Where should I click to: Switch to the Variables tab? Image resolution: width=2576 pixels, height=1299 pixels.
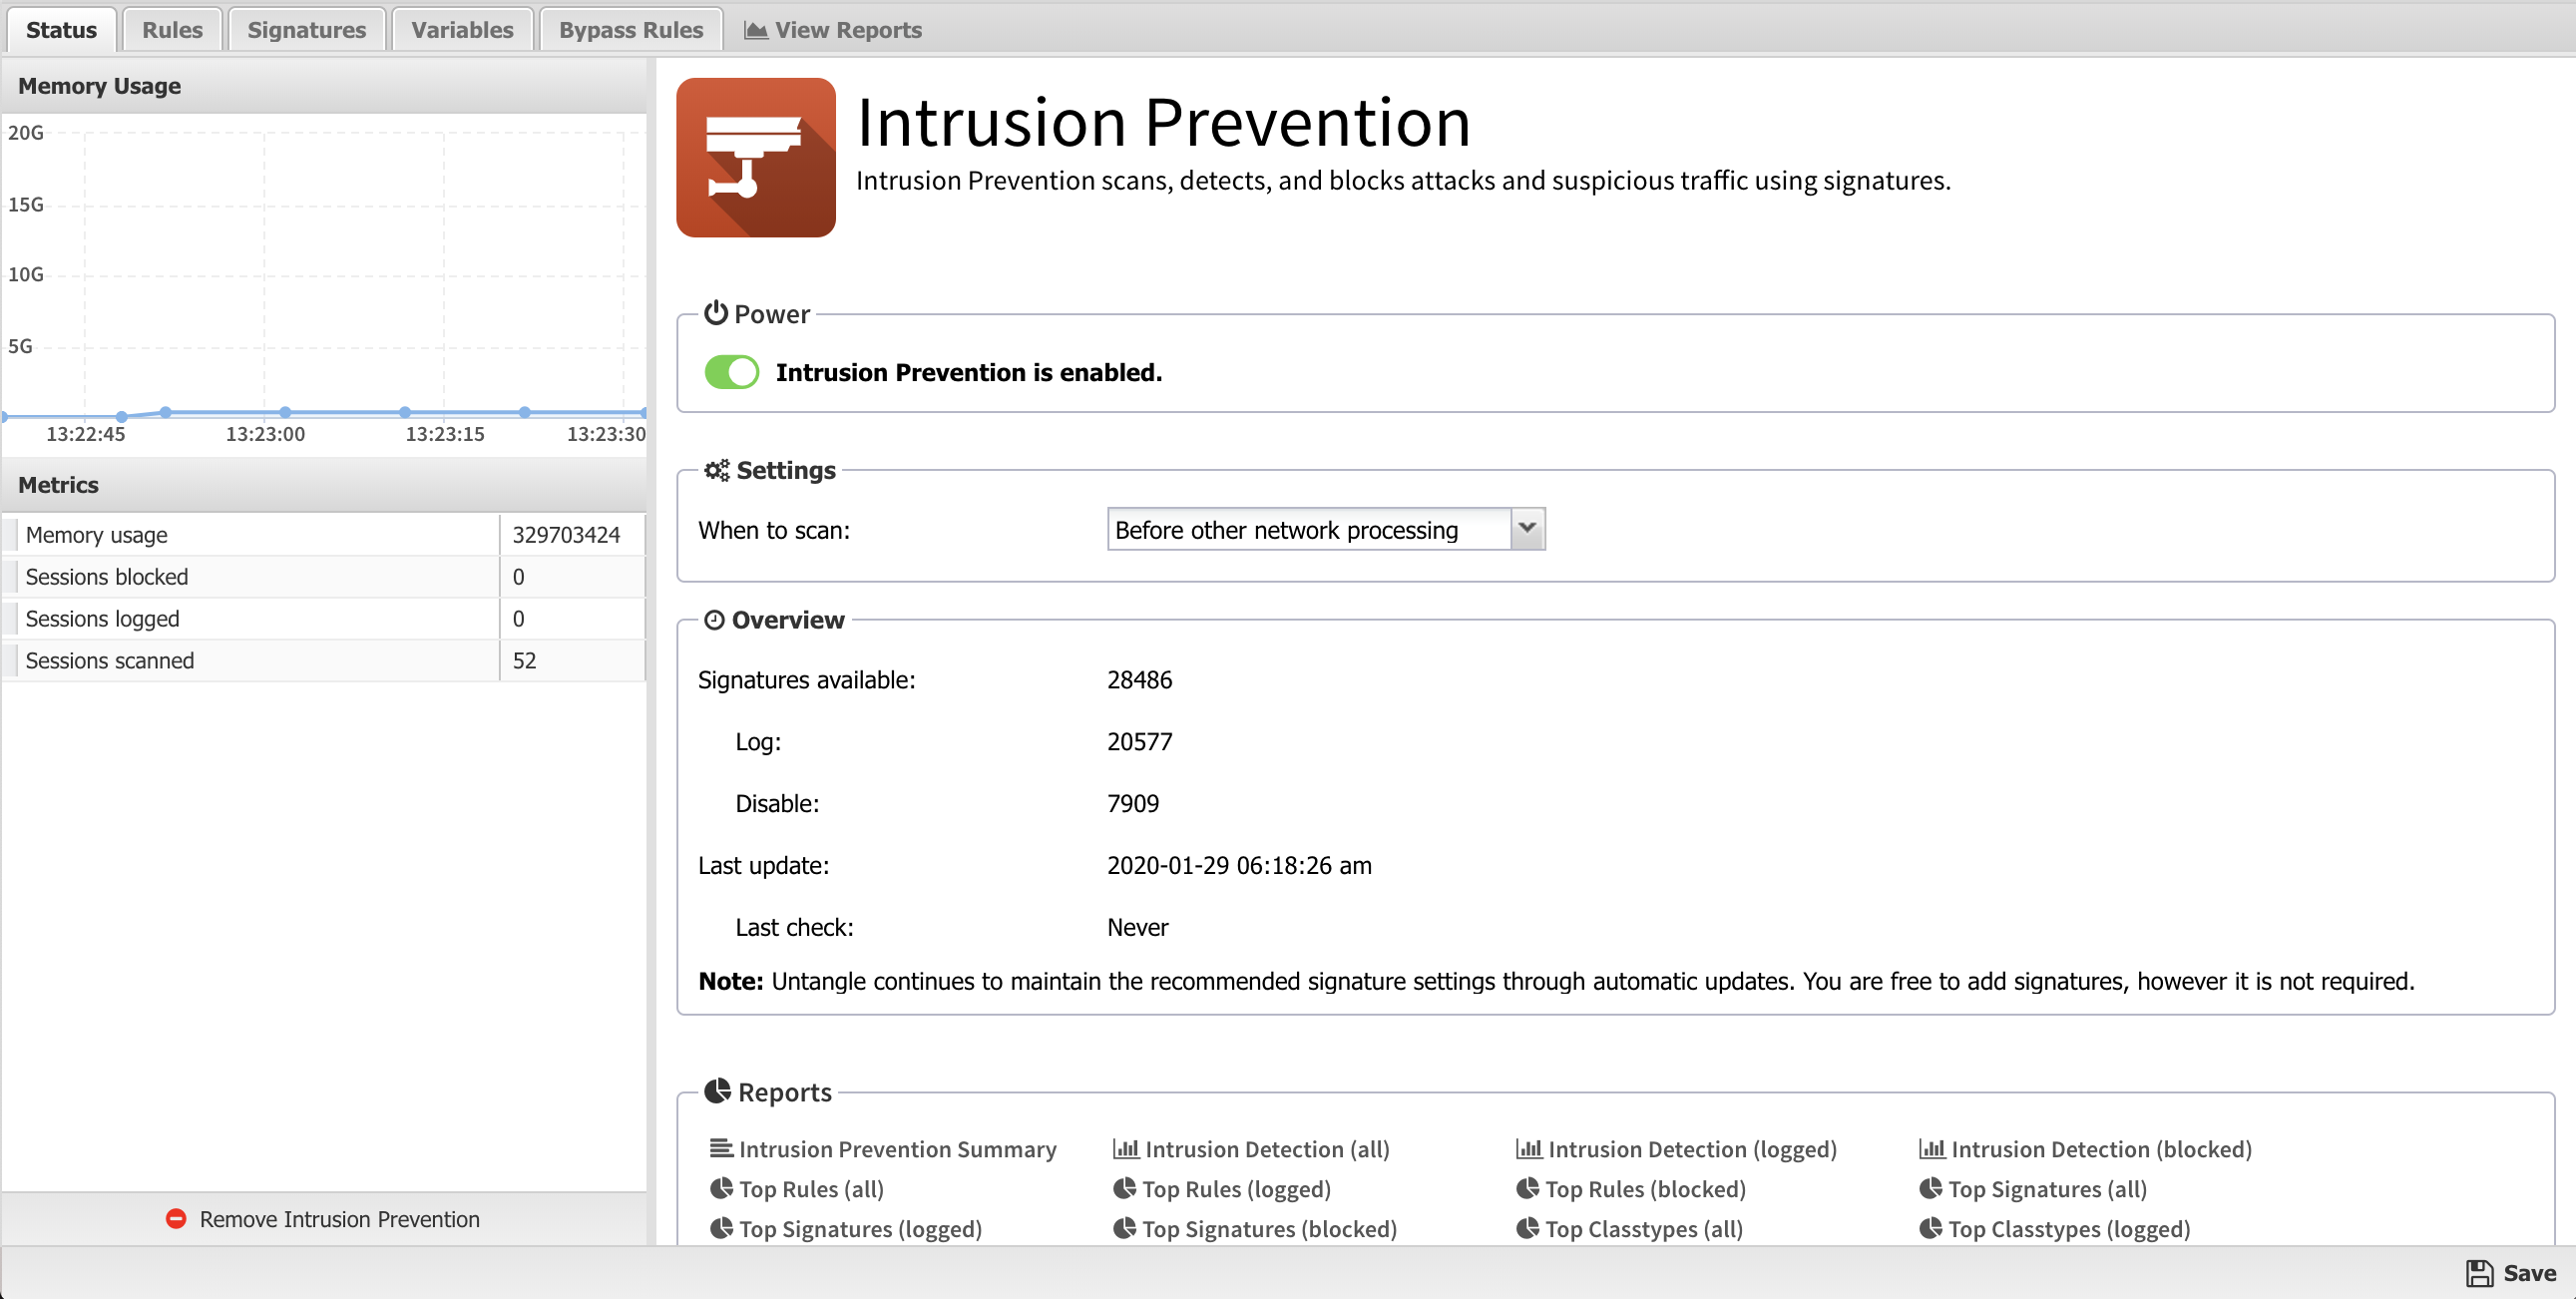(x=462, y=30)
